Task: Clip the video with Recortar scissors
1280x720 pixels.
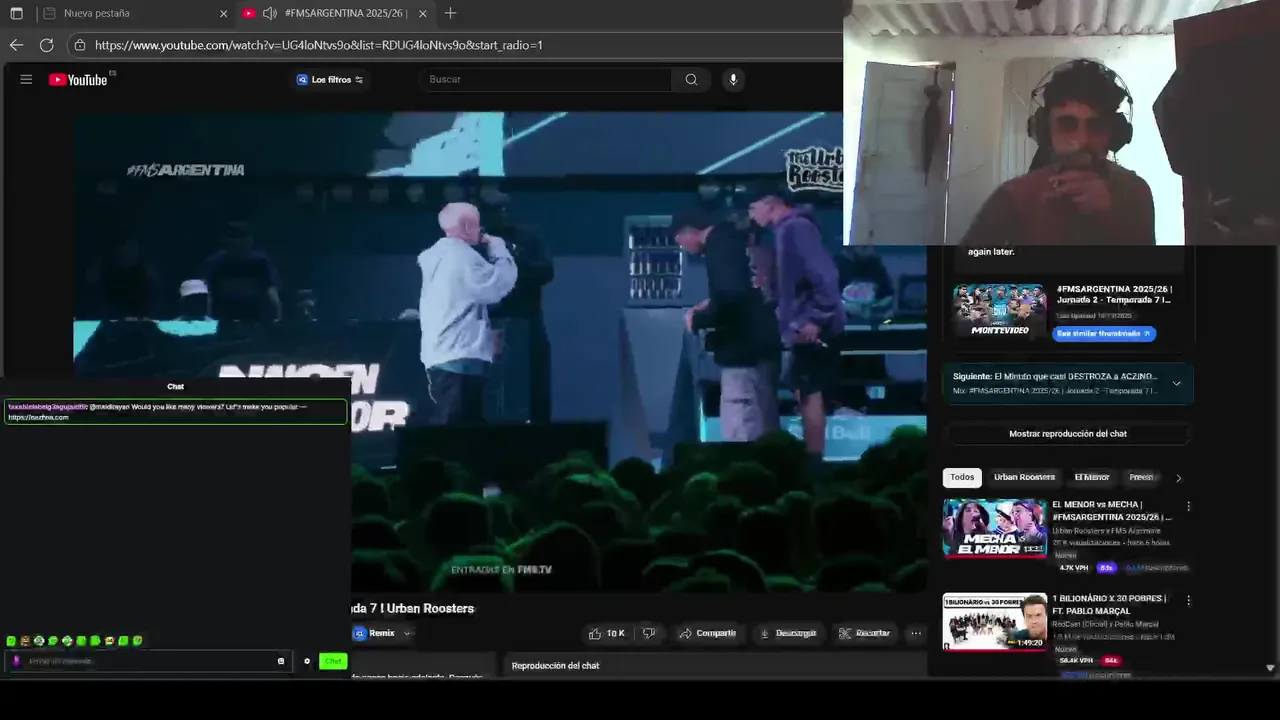Action: 864,633
